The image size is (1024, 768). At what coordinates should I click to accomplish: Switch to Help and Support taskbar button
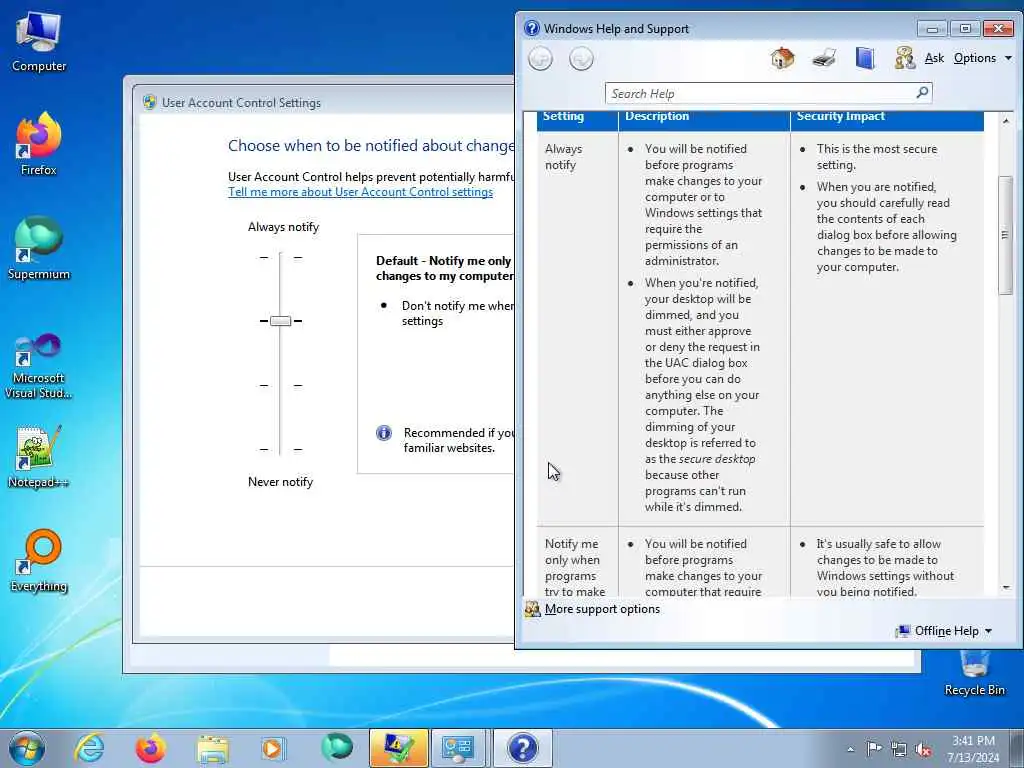click(522, 748)
